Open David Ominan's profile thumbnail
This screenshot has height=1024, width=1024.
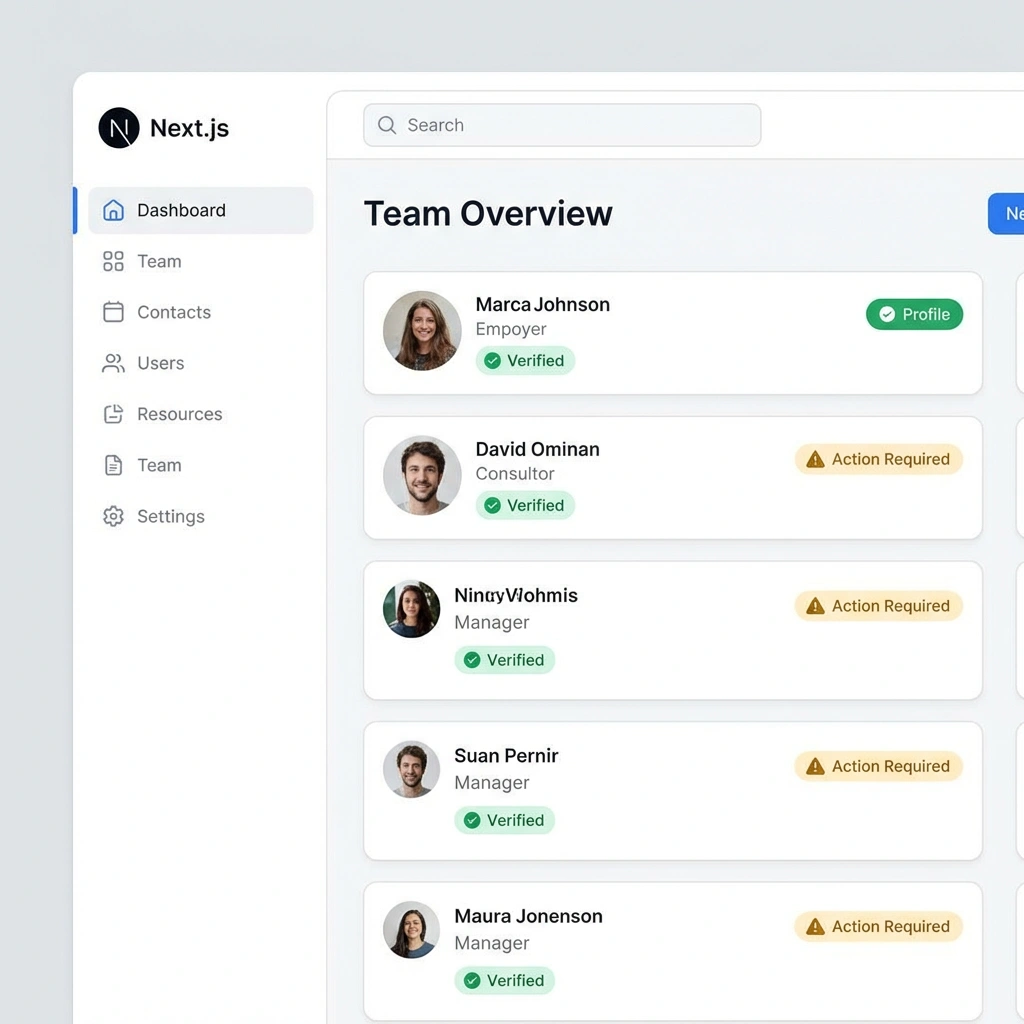421,475
